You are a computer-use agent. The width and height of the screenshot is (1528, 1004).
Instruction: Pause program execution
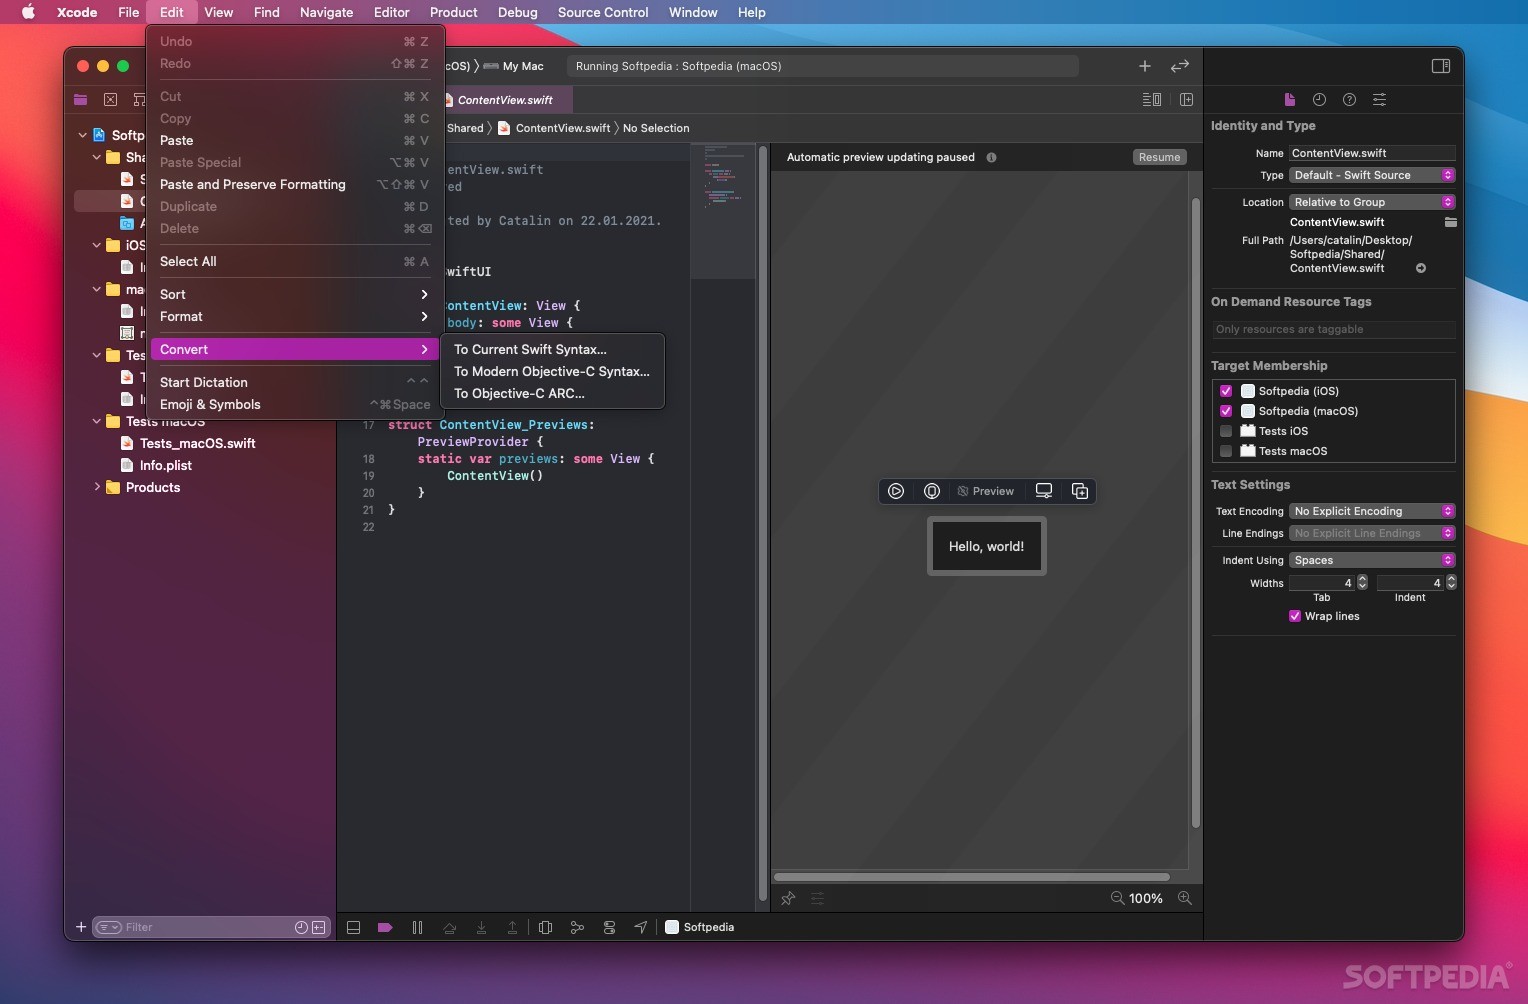[x=417, y=927]
